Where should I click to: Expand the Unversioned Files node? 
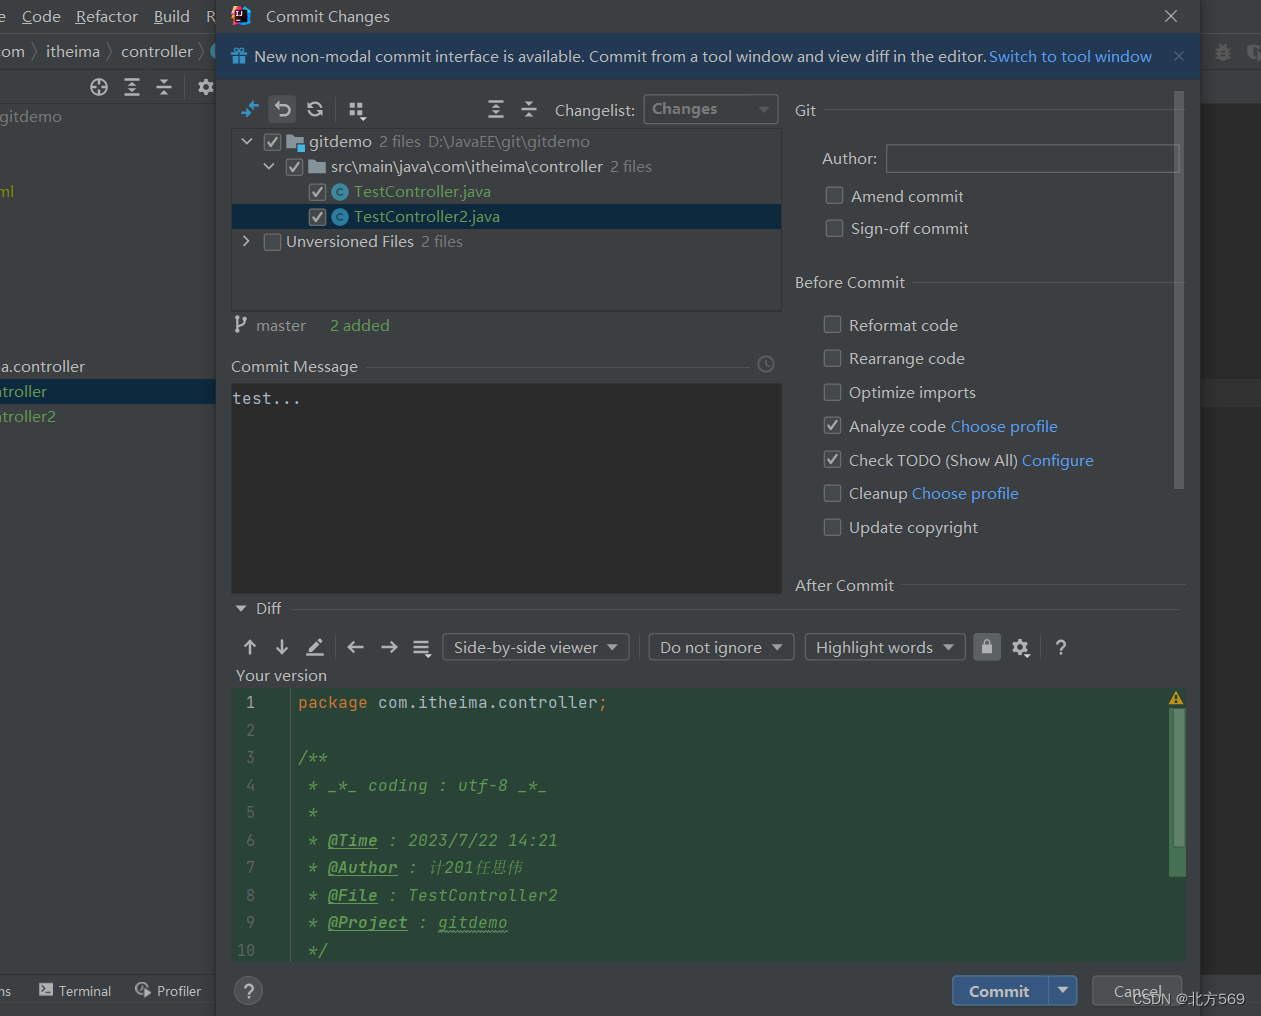pos(246,241)
